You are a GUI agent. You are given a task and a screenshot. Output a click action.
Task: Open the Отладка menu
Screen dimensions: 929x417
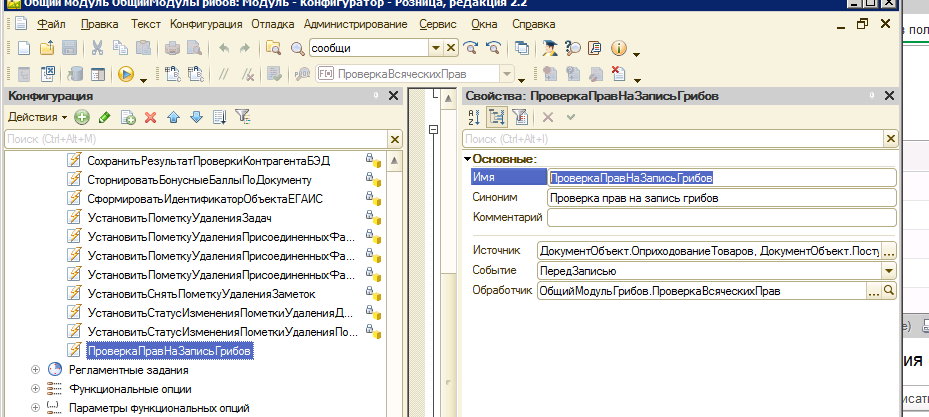[273, 24]
